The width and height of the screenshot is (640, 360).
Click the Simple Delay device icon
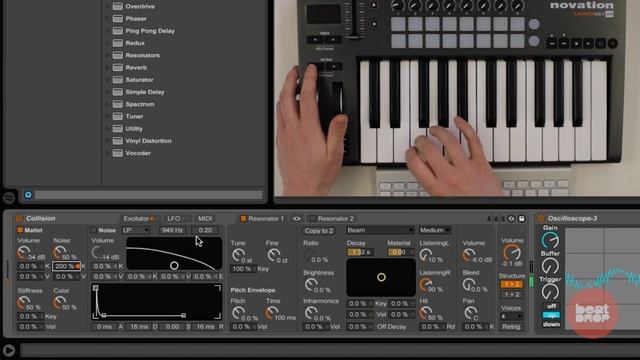pyautogui.click(x=118, y=92)
